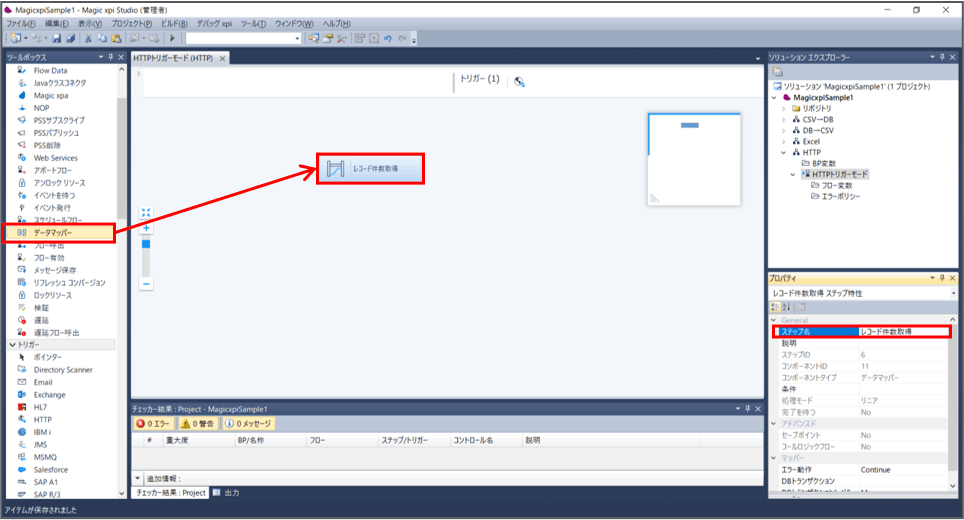Toggle the 0 エラー filter button

tap(154, 424)
